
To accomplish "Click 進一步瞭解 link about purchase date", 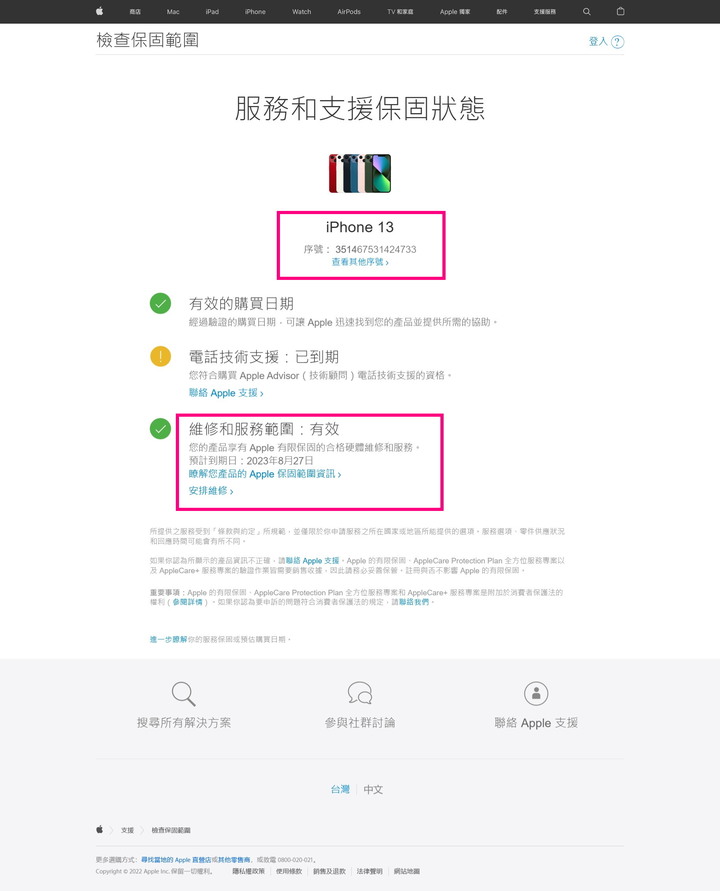I will pyautogui.click(x=168, y=639).
